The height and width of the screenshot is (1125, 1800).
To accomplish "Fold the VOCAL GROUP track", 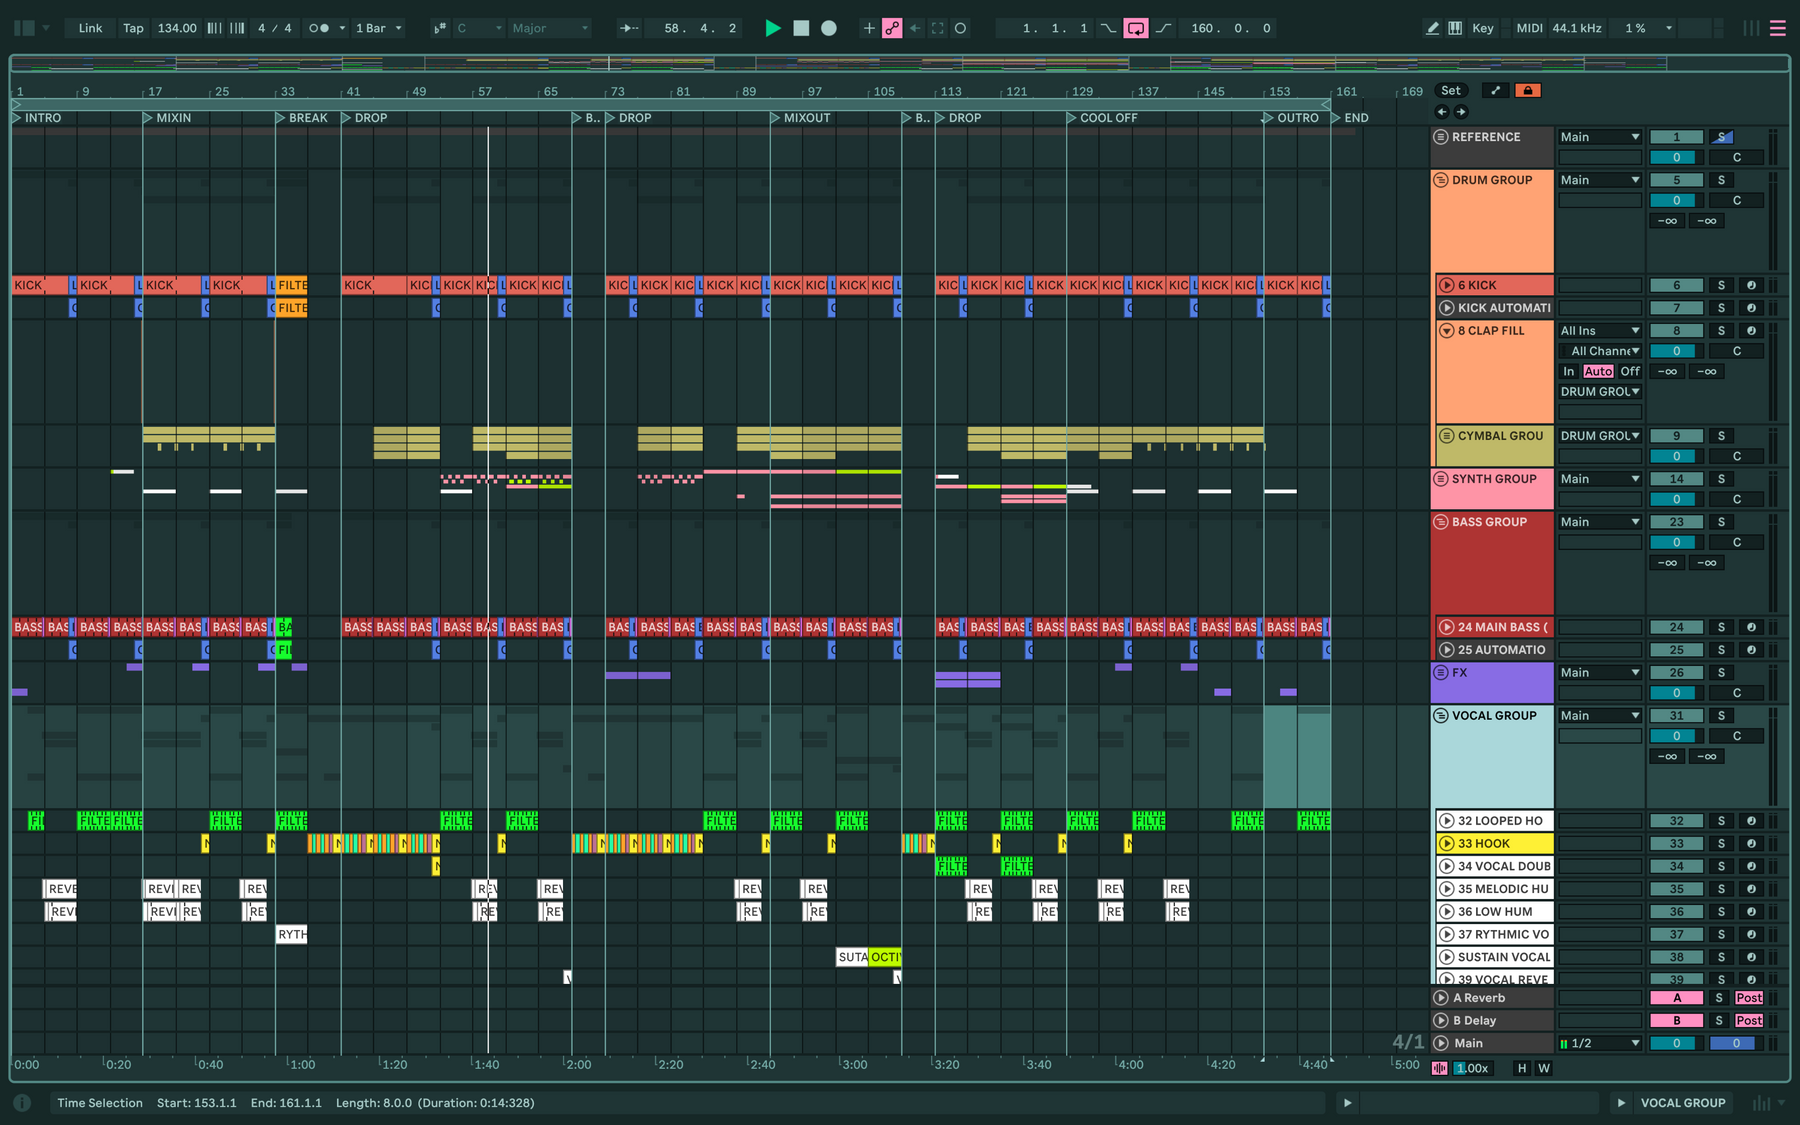I will [x=1441, y=716].
